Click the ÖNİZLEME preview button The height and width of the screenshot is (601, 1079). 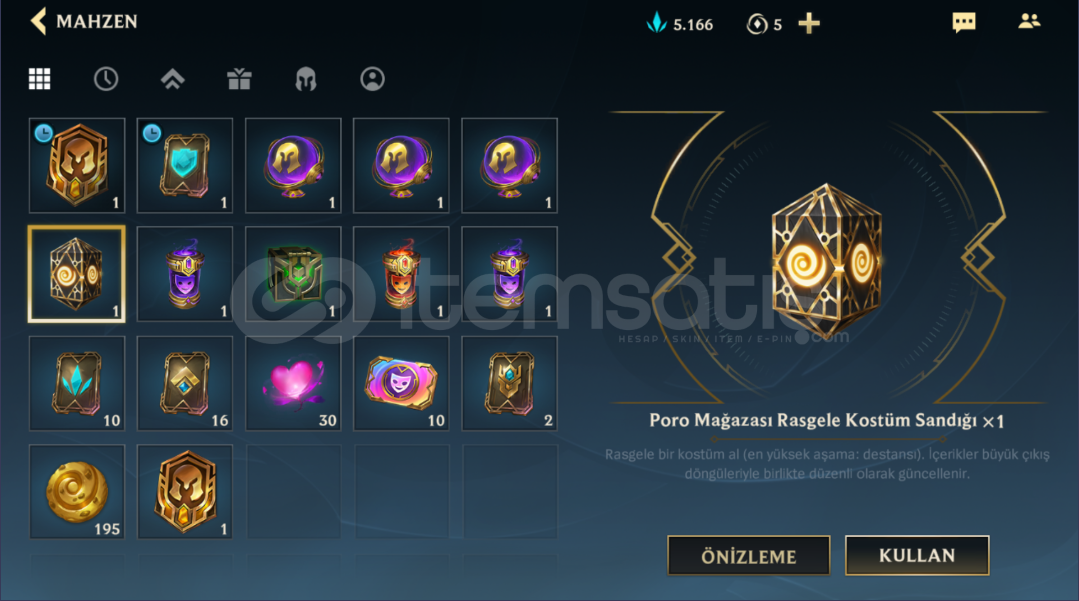coord(749,556)
